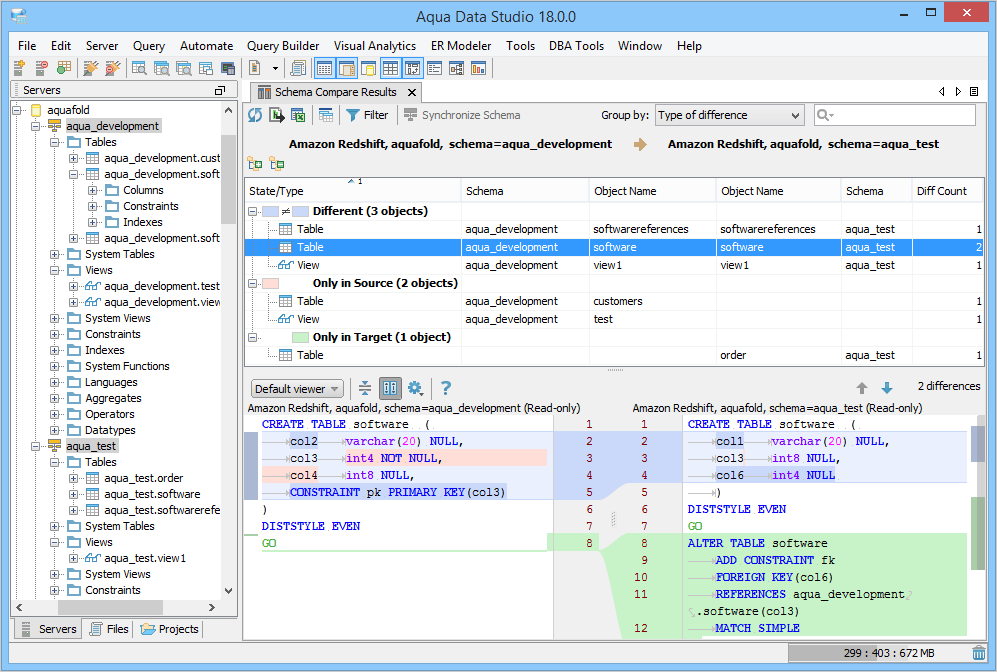This screenshot has width=997, height=672.
Task: Open the diff viewer settings gear
Action: click(415, 388)
